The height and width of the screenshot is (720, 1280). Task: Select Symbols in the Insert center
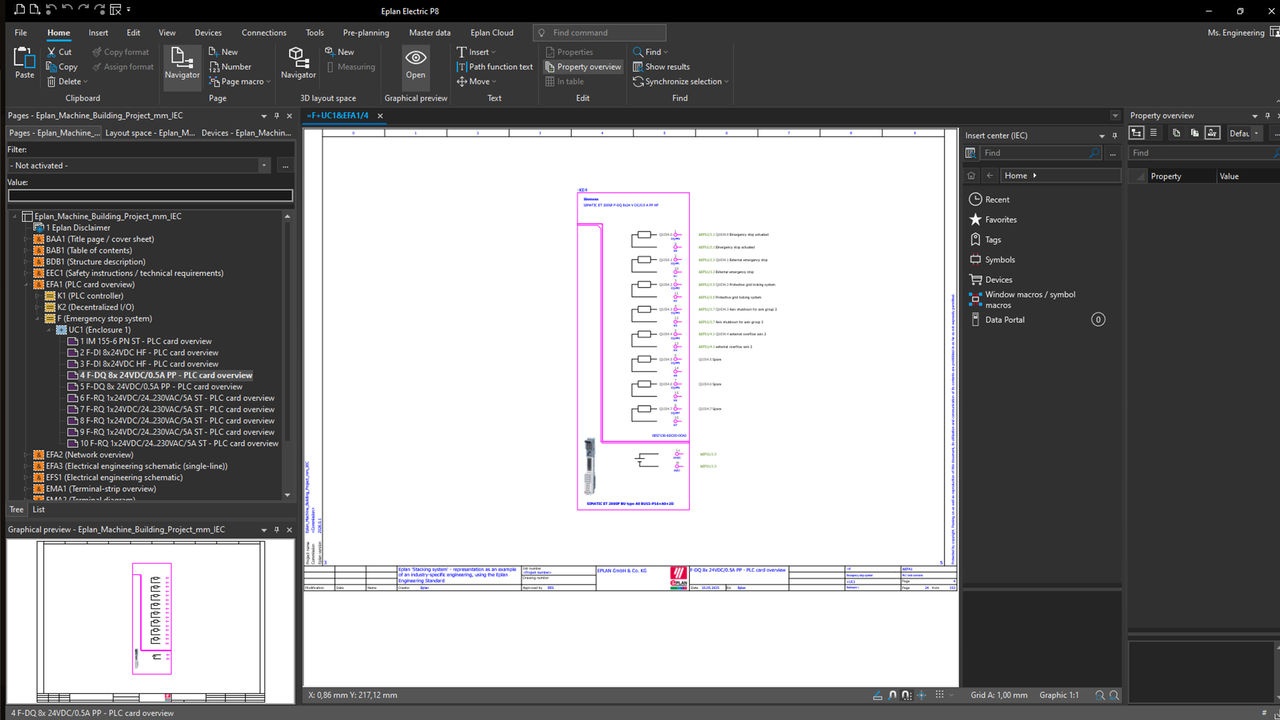[999, 260]
